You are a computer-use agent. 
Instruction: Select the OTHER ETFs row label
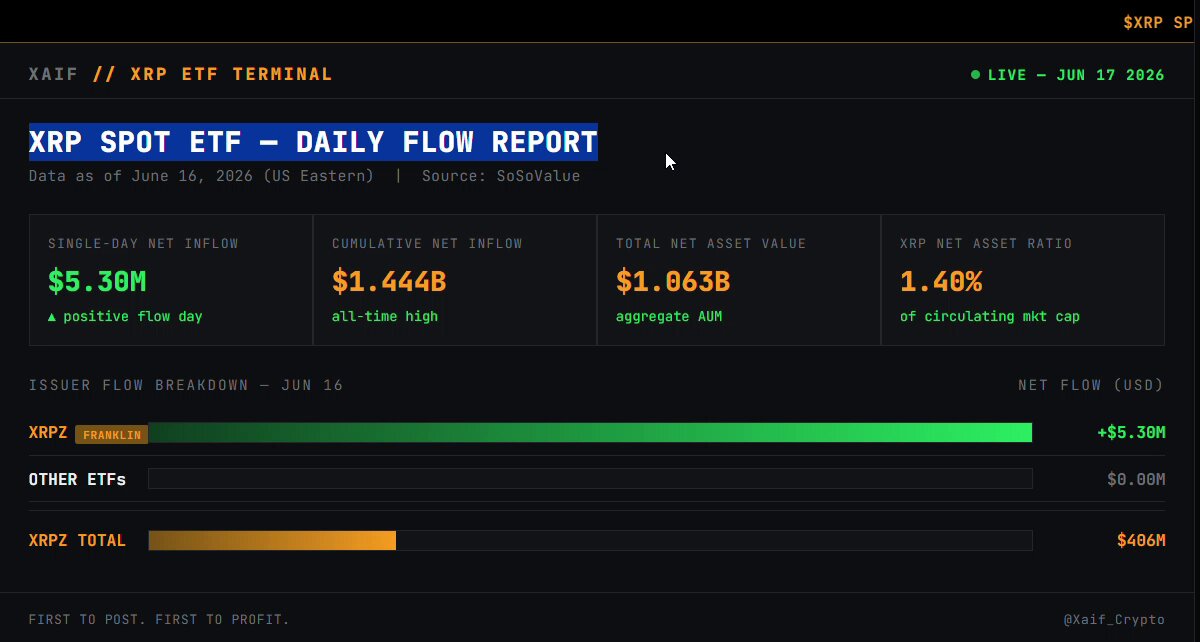(77, 479)
